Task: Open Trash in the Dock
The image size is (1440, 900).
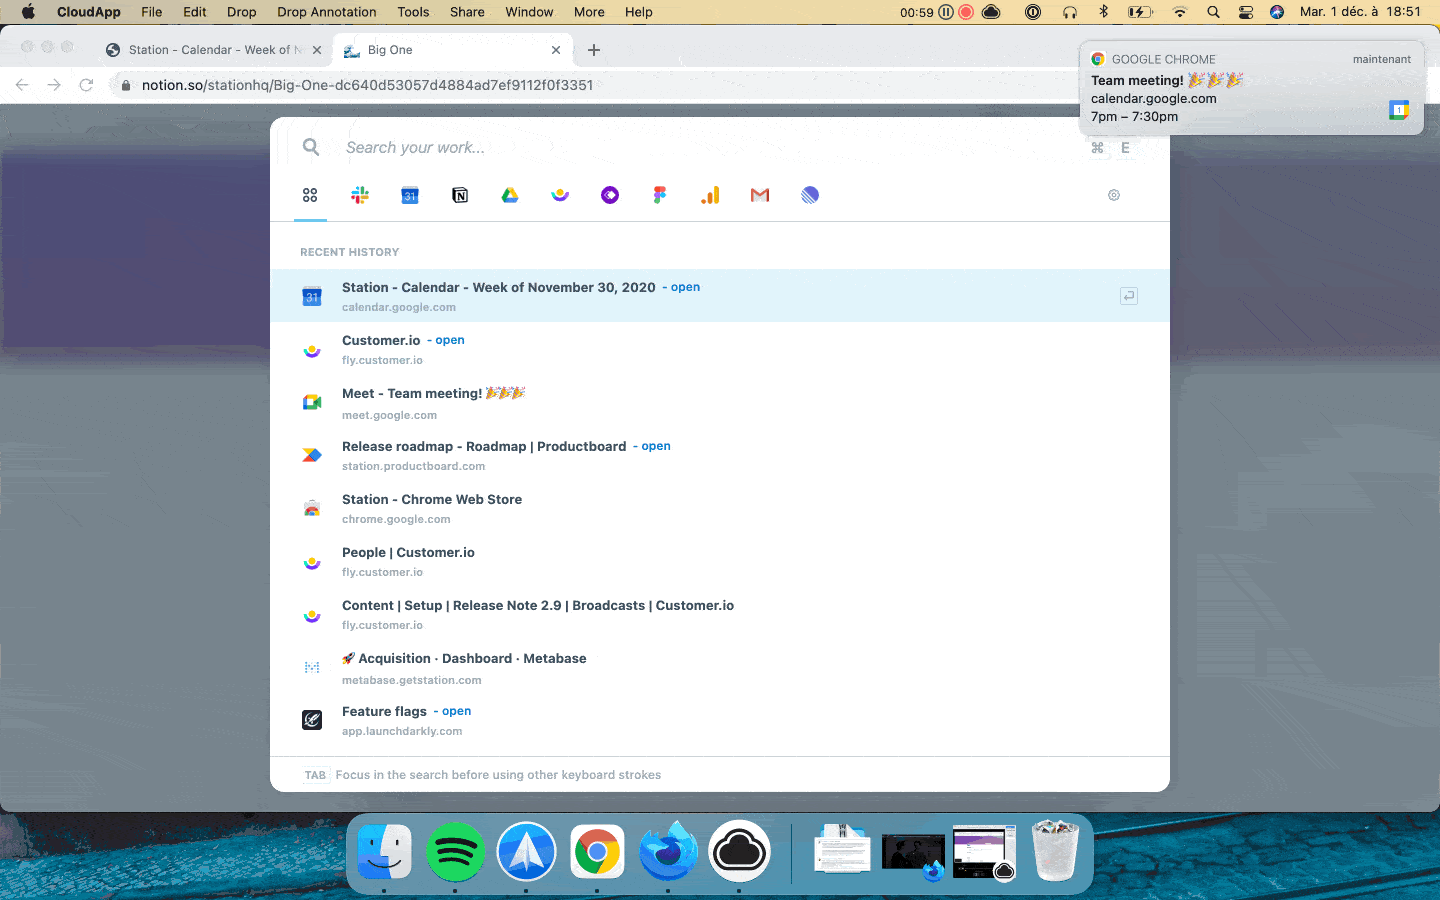Action: coord(1055,851)
